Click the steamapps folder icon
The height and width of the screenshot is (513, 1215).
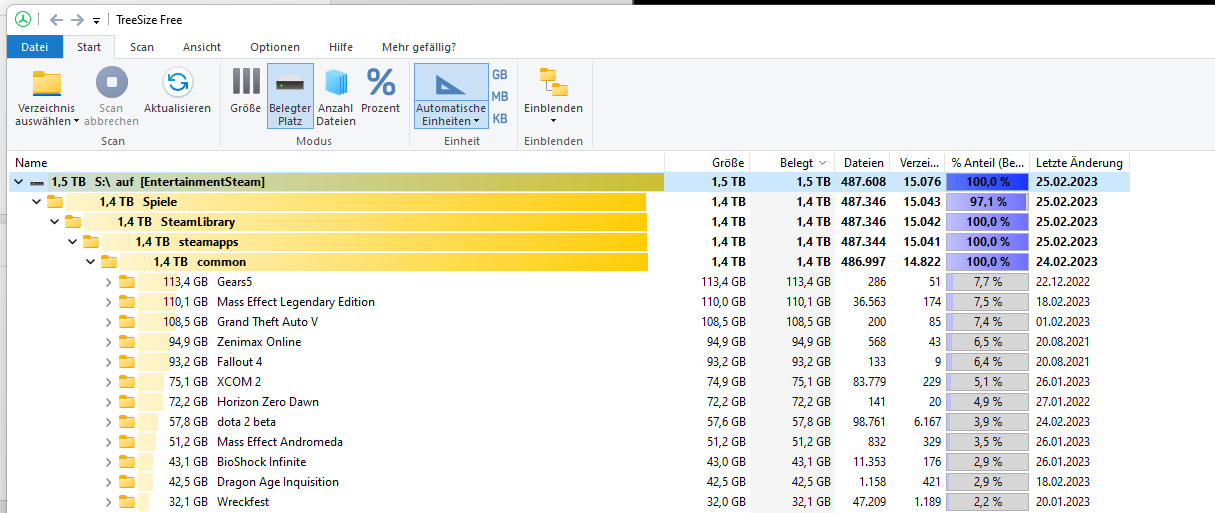(91, 242)
